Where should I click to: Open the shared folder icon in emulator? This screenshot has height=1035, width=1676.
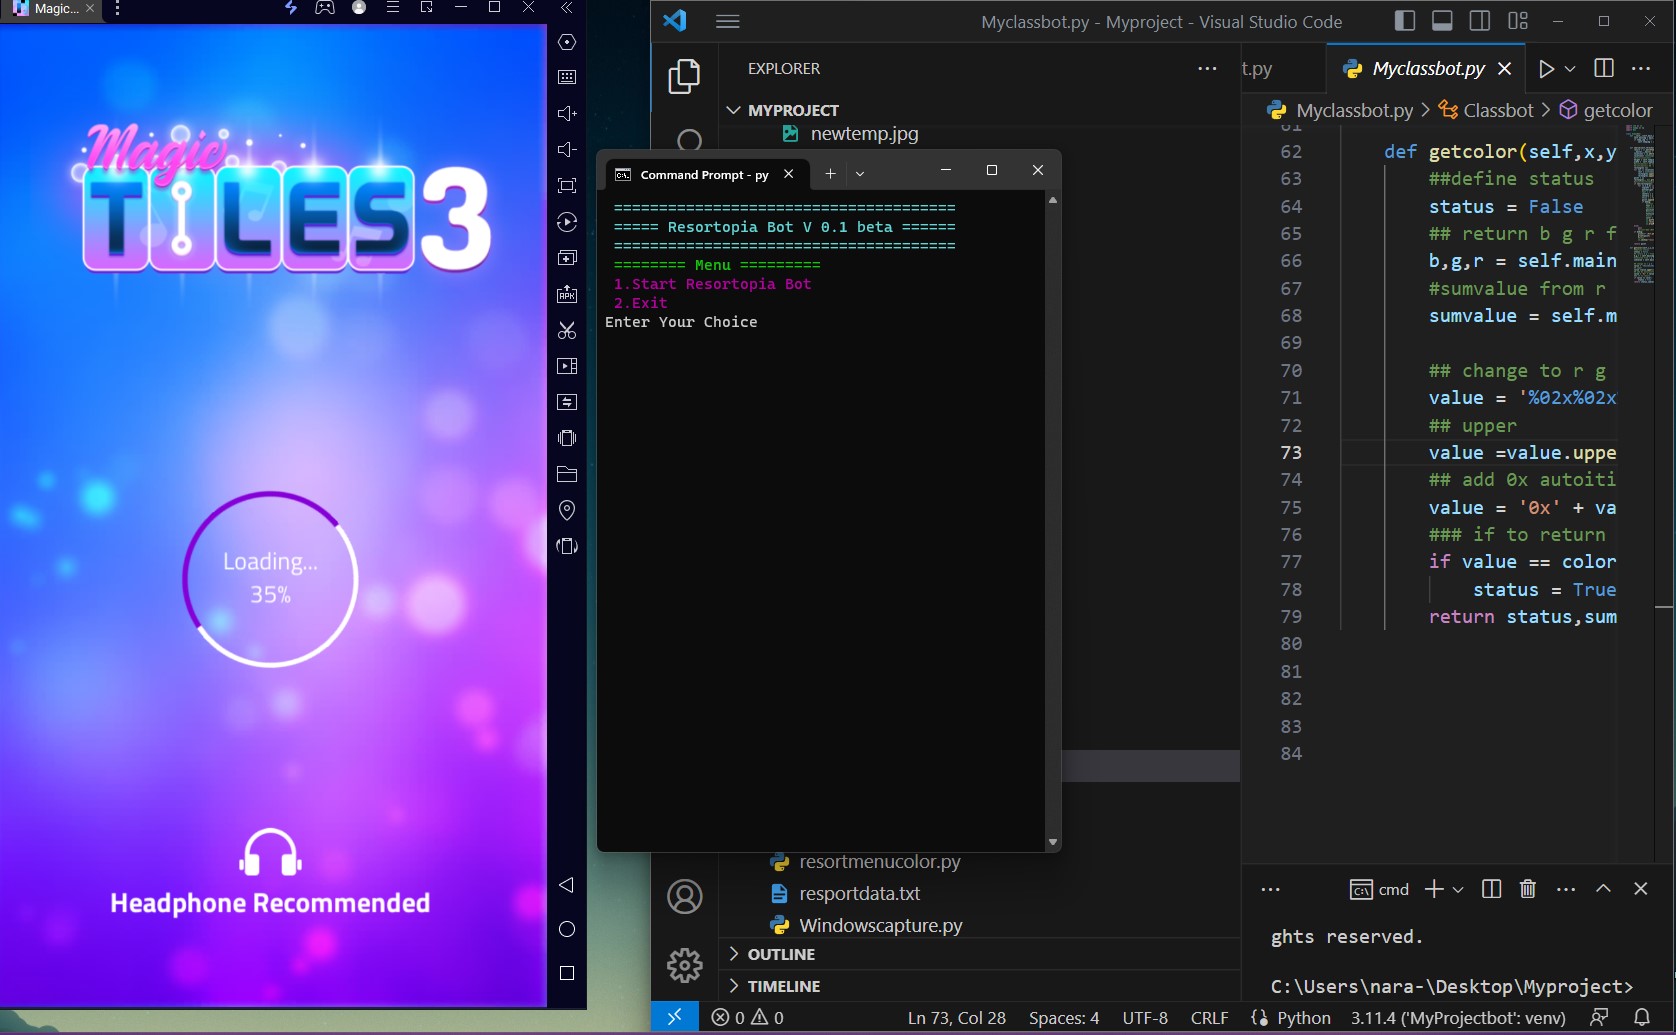567,474
